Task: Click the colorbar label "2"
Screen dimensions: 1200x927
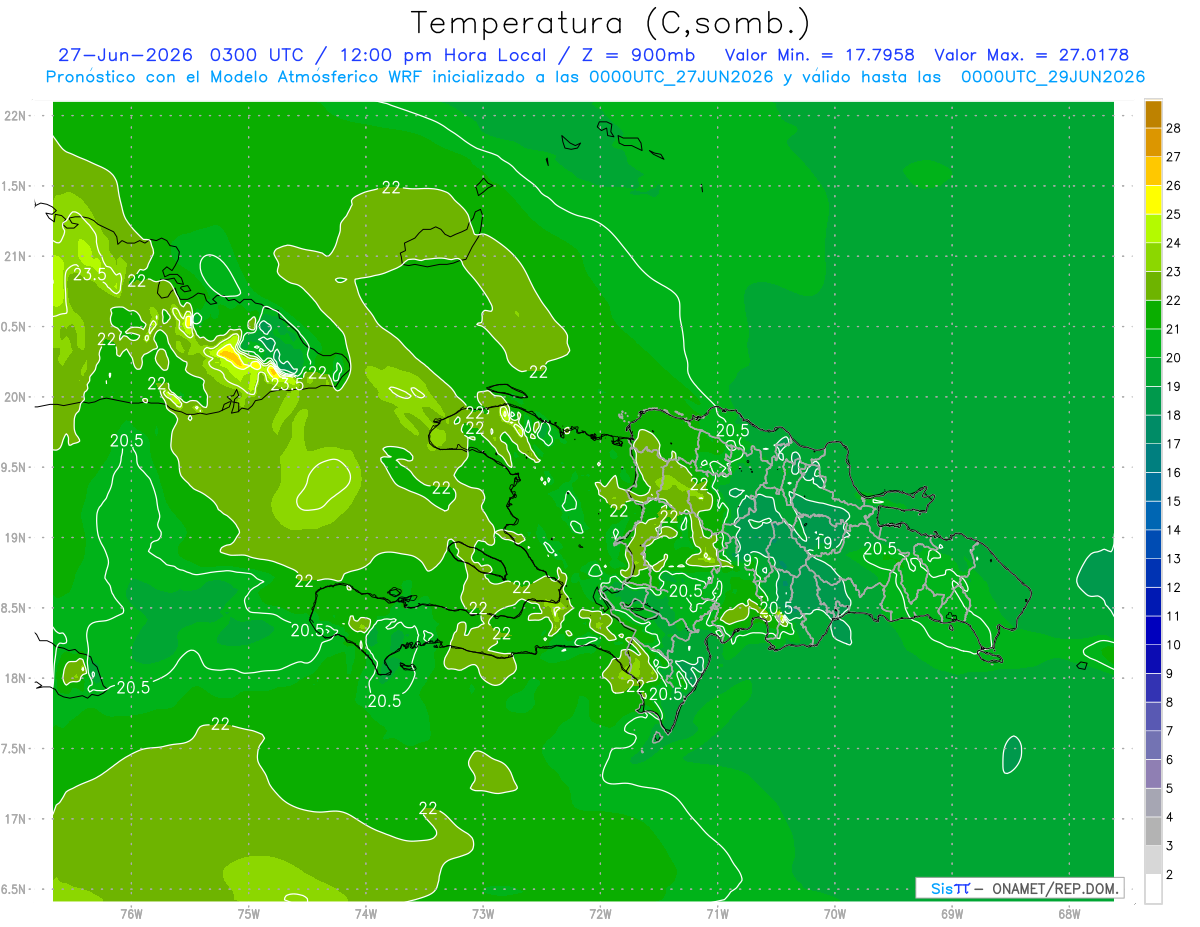Action: pos(1170,875)
